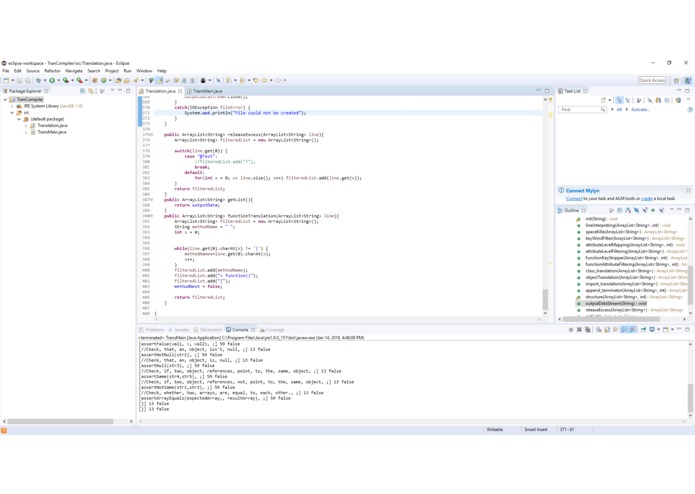Switch to the Coverage tab
This screenshot has height=494, width=695.
(272, 330)
